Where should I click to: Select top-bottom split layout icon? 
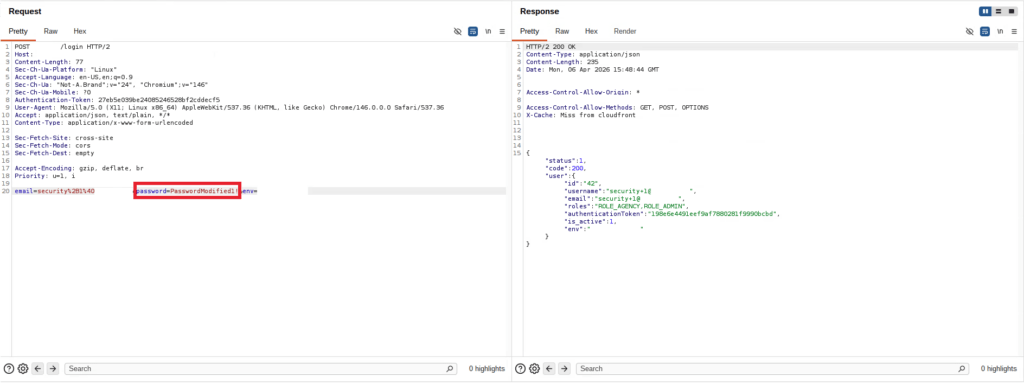[x=998, y=11]
